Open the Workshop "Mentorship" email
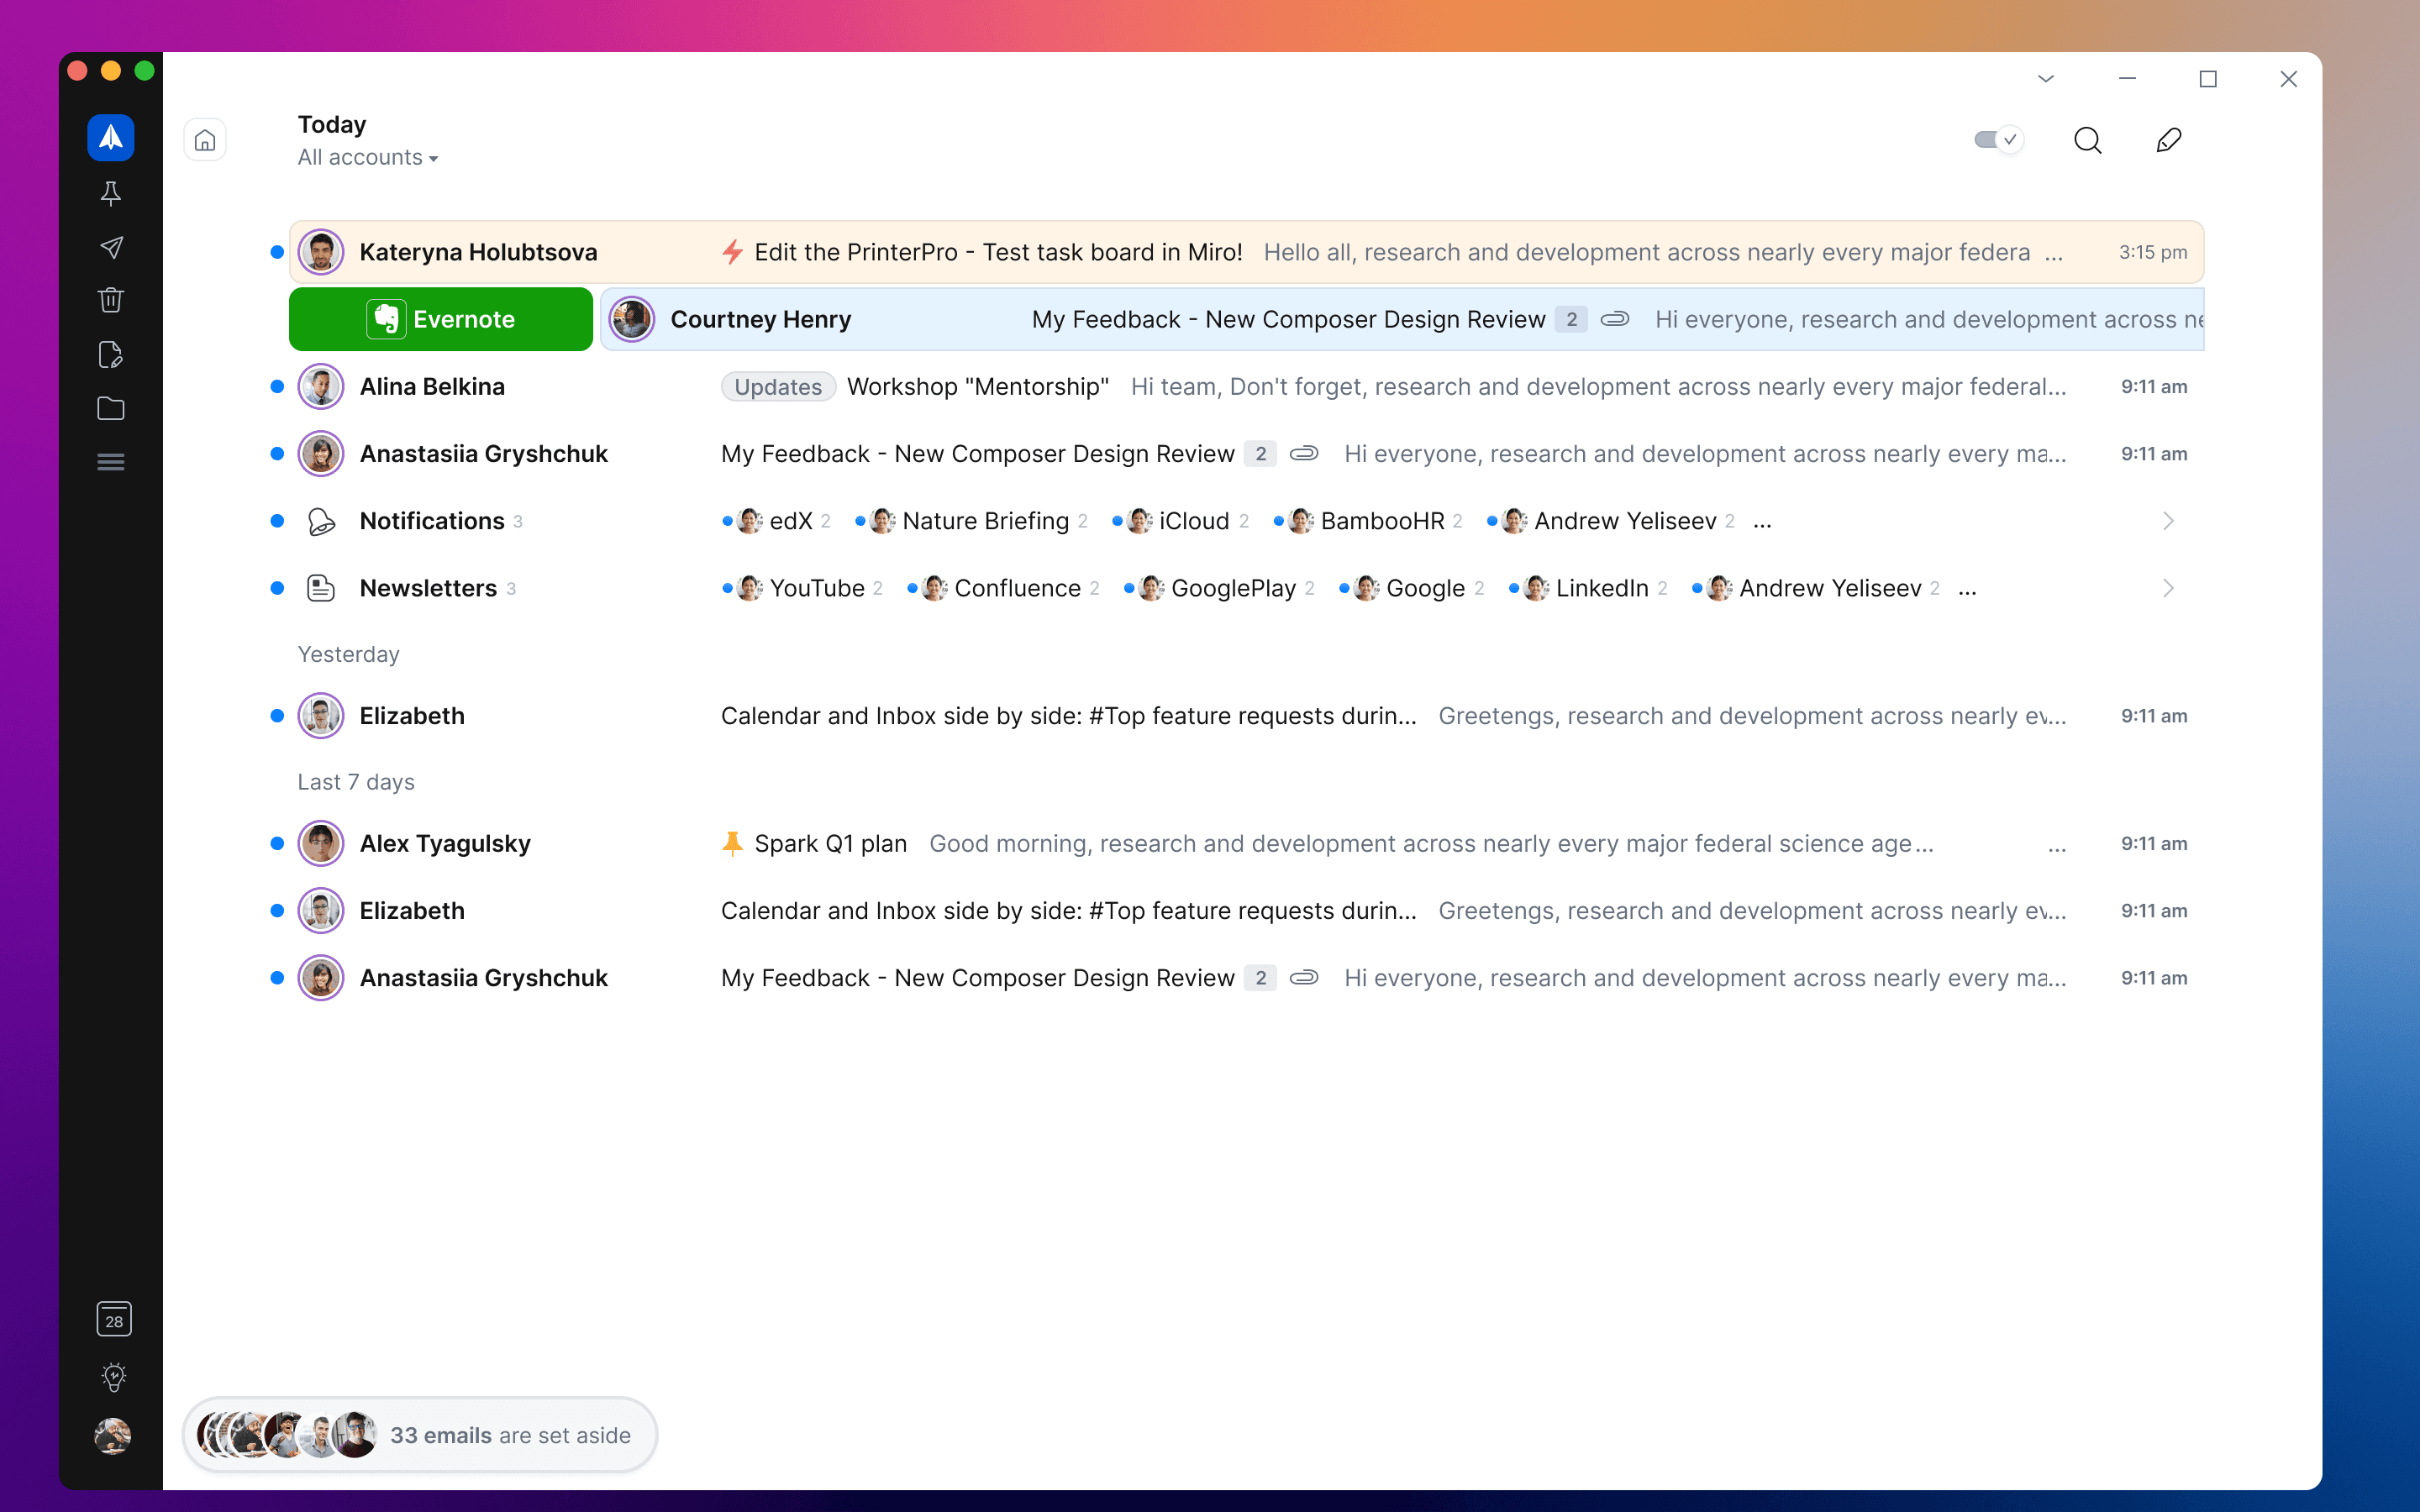 (1246, 387)
